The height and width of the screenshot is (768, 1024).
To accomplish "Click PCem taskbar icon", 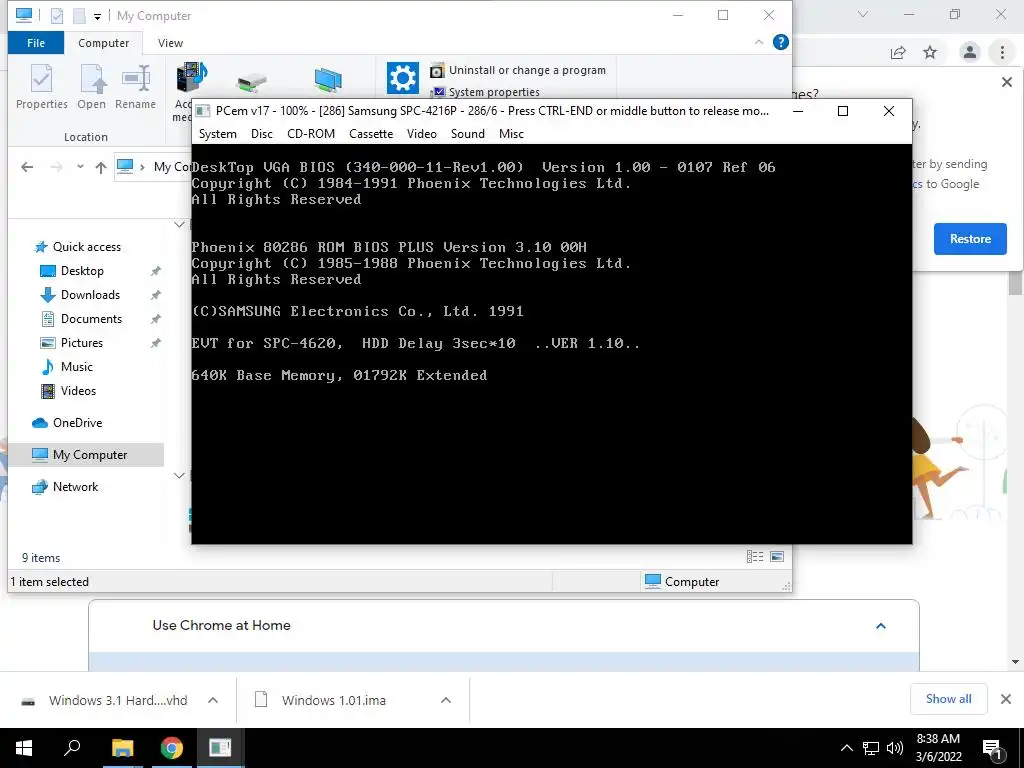I will pyautogui.click(x=220, y=748).
